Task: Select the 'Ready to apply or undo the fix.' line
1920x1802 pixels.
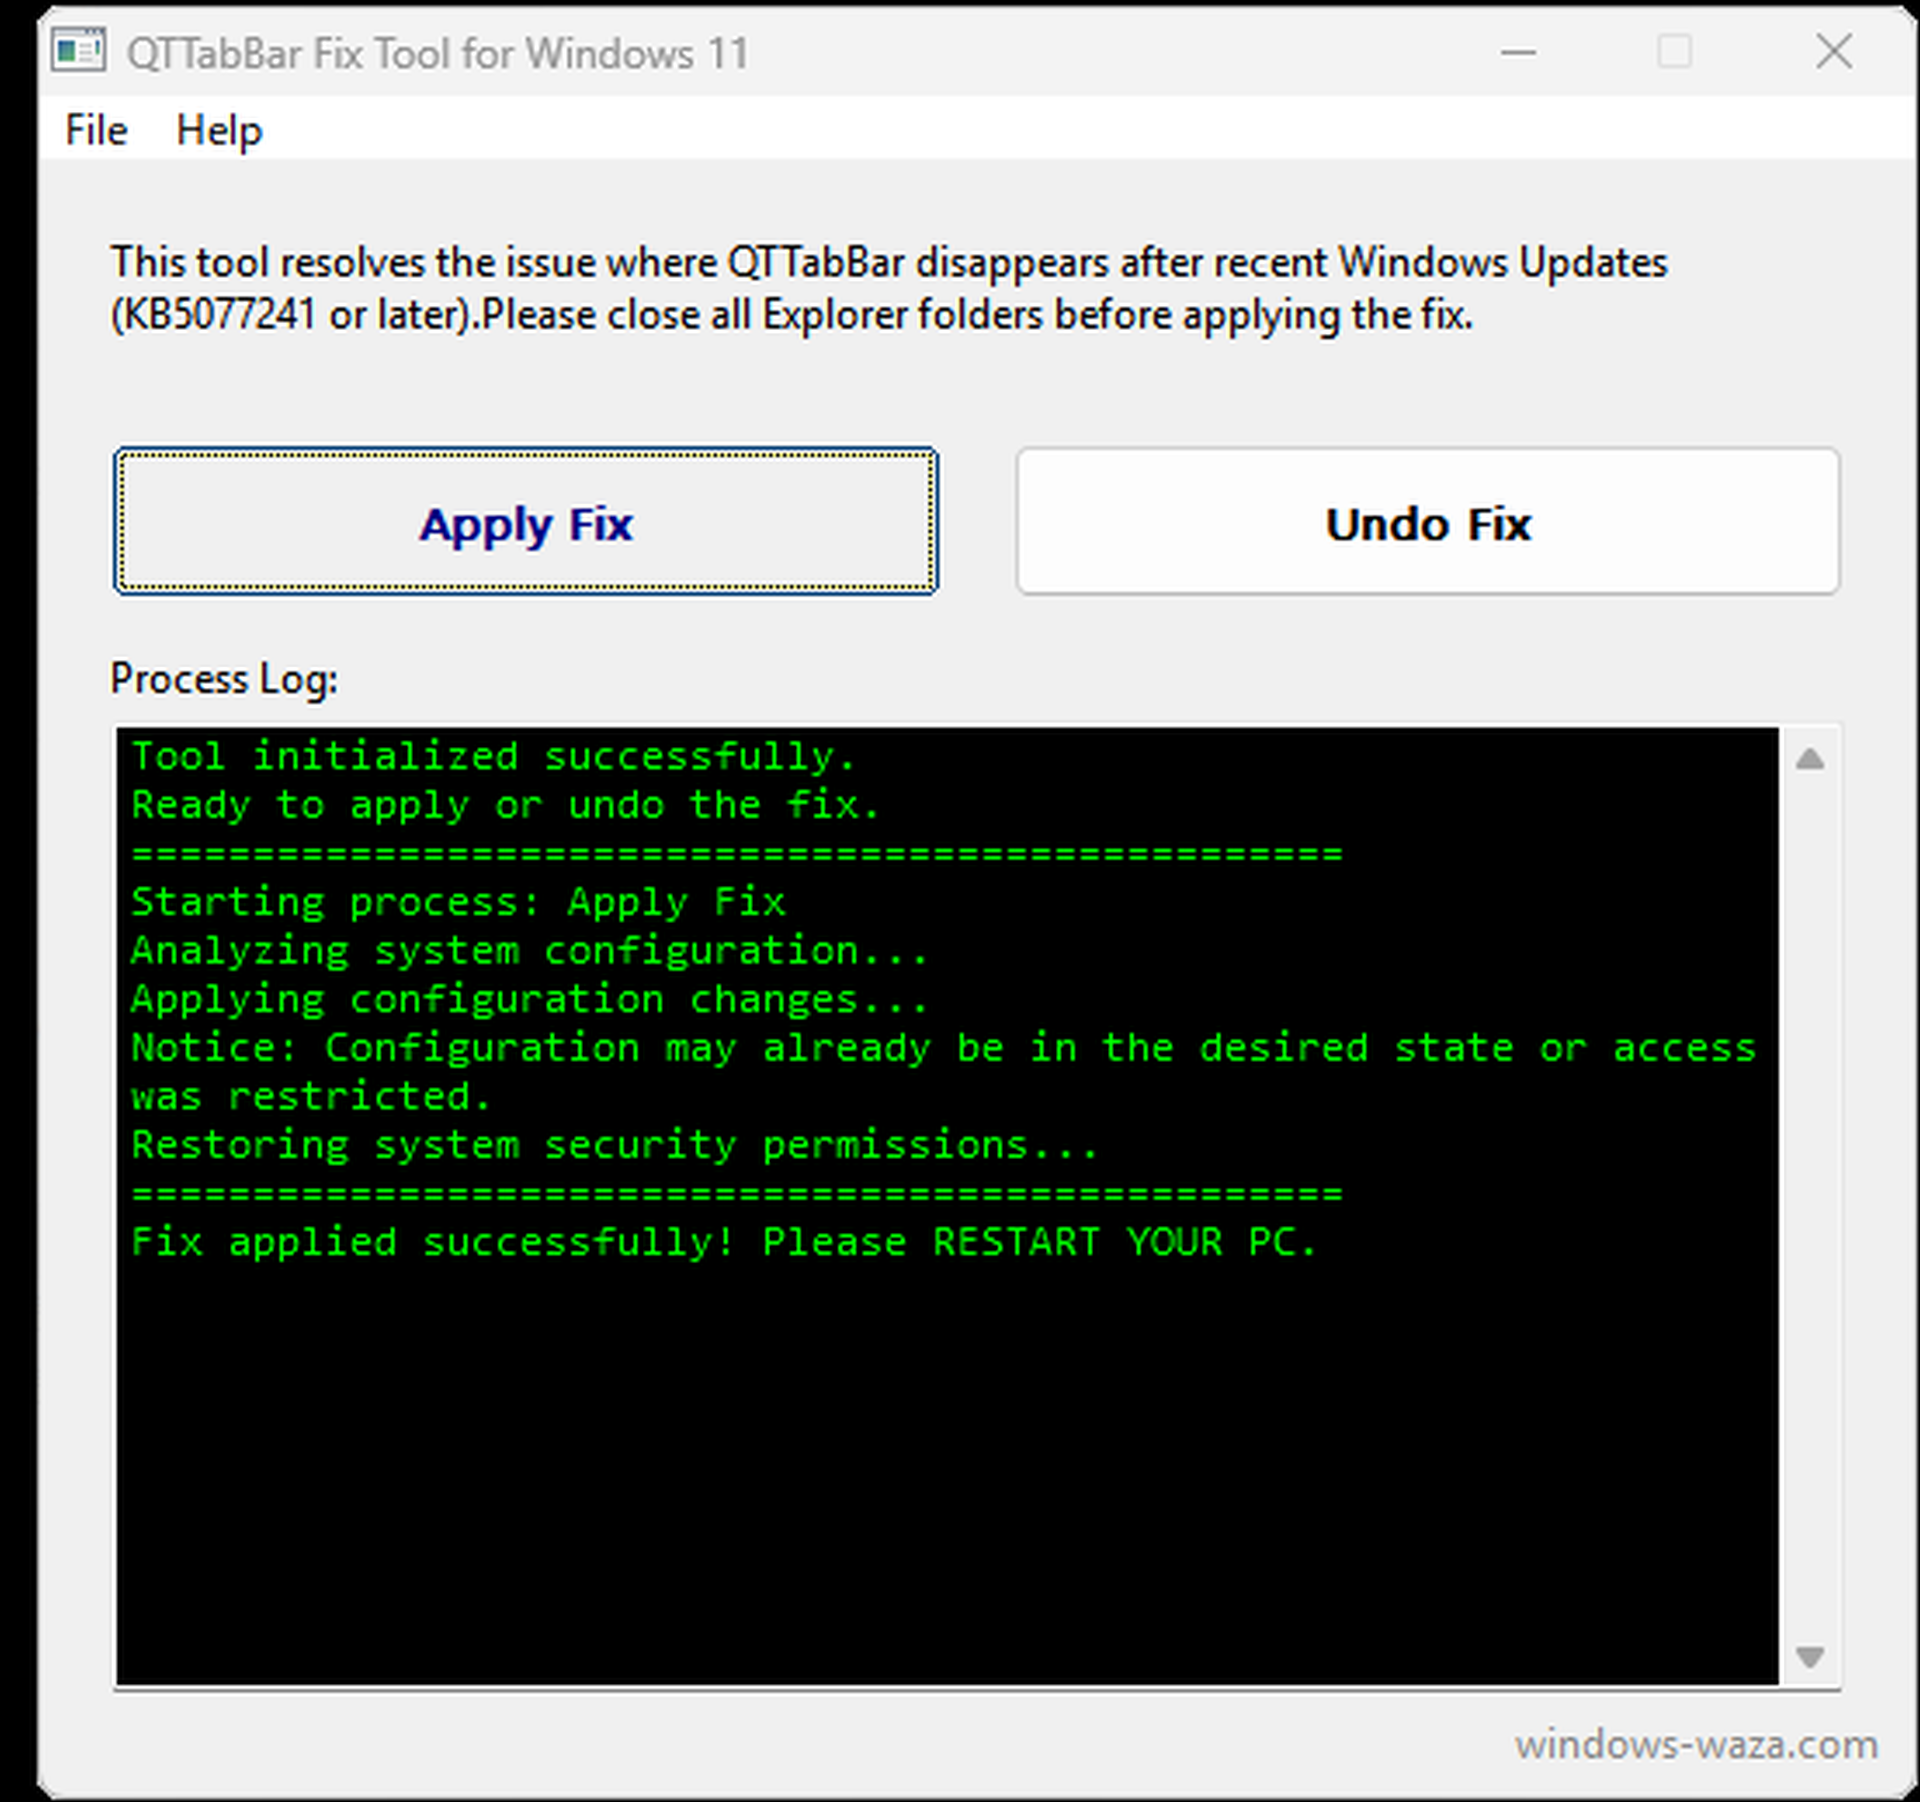Action: (506, 805)
